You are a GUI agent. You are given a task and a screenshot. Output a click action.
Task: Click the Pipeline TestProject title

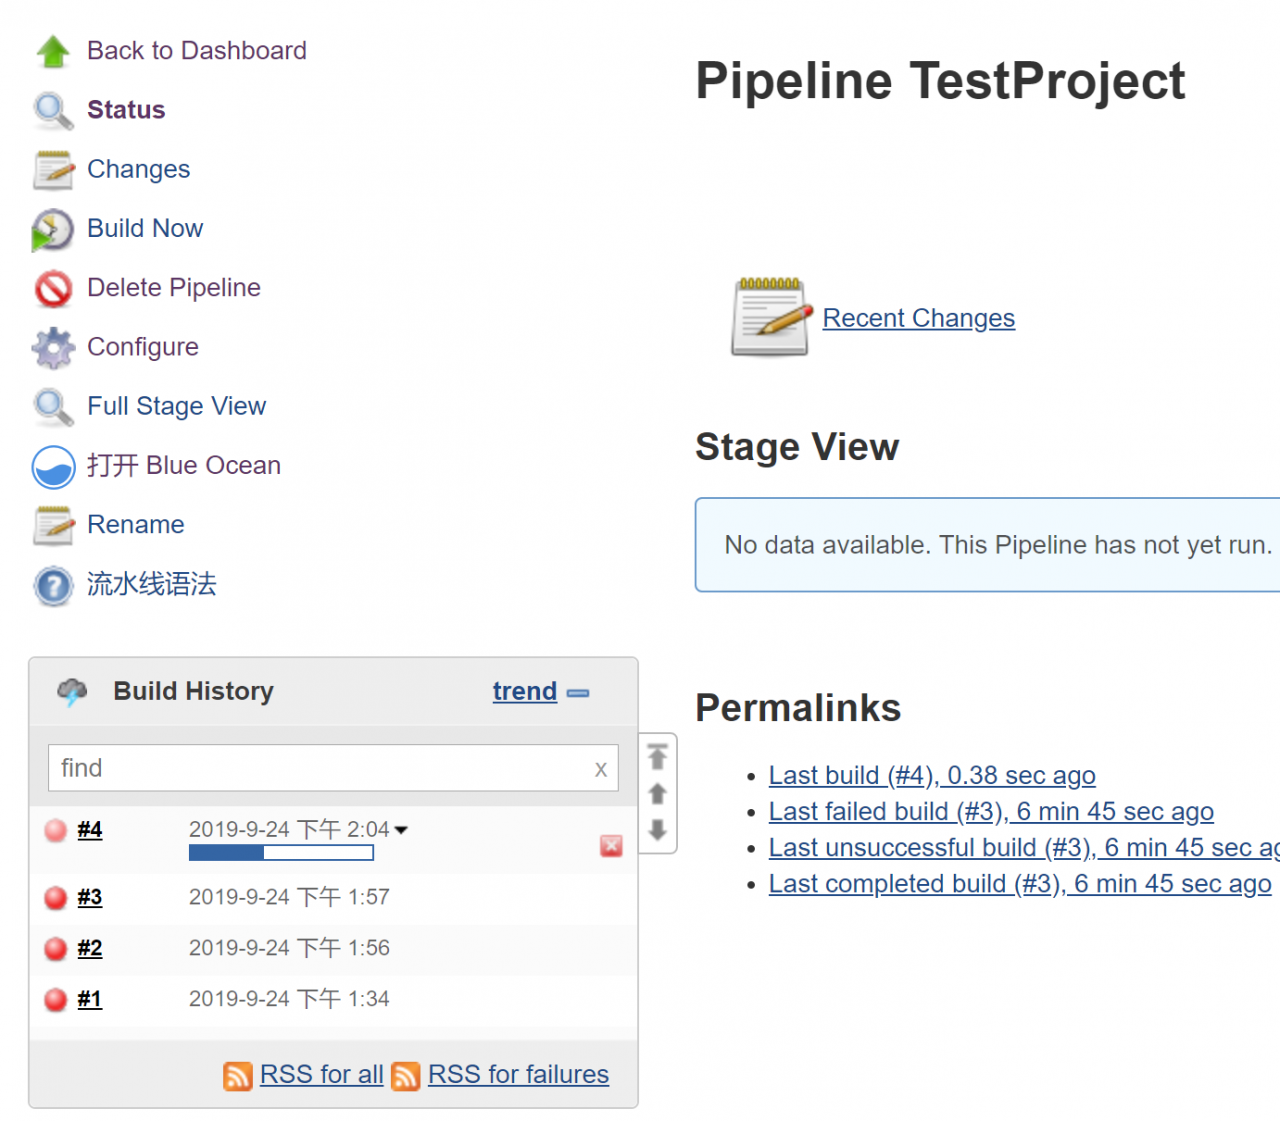pyautogui.click(x=940, y=81)
